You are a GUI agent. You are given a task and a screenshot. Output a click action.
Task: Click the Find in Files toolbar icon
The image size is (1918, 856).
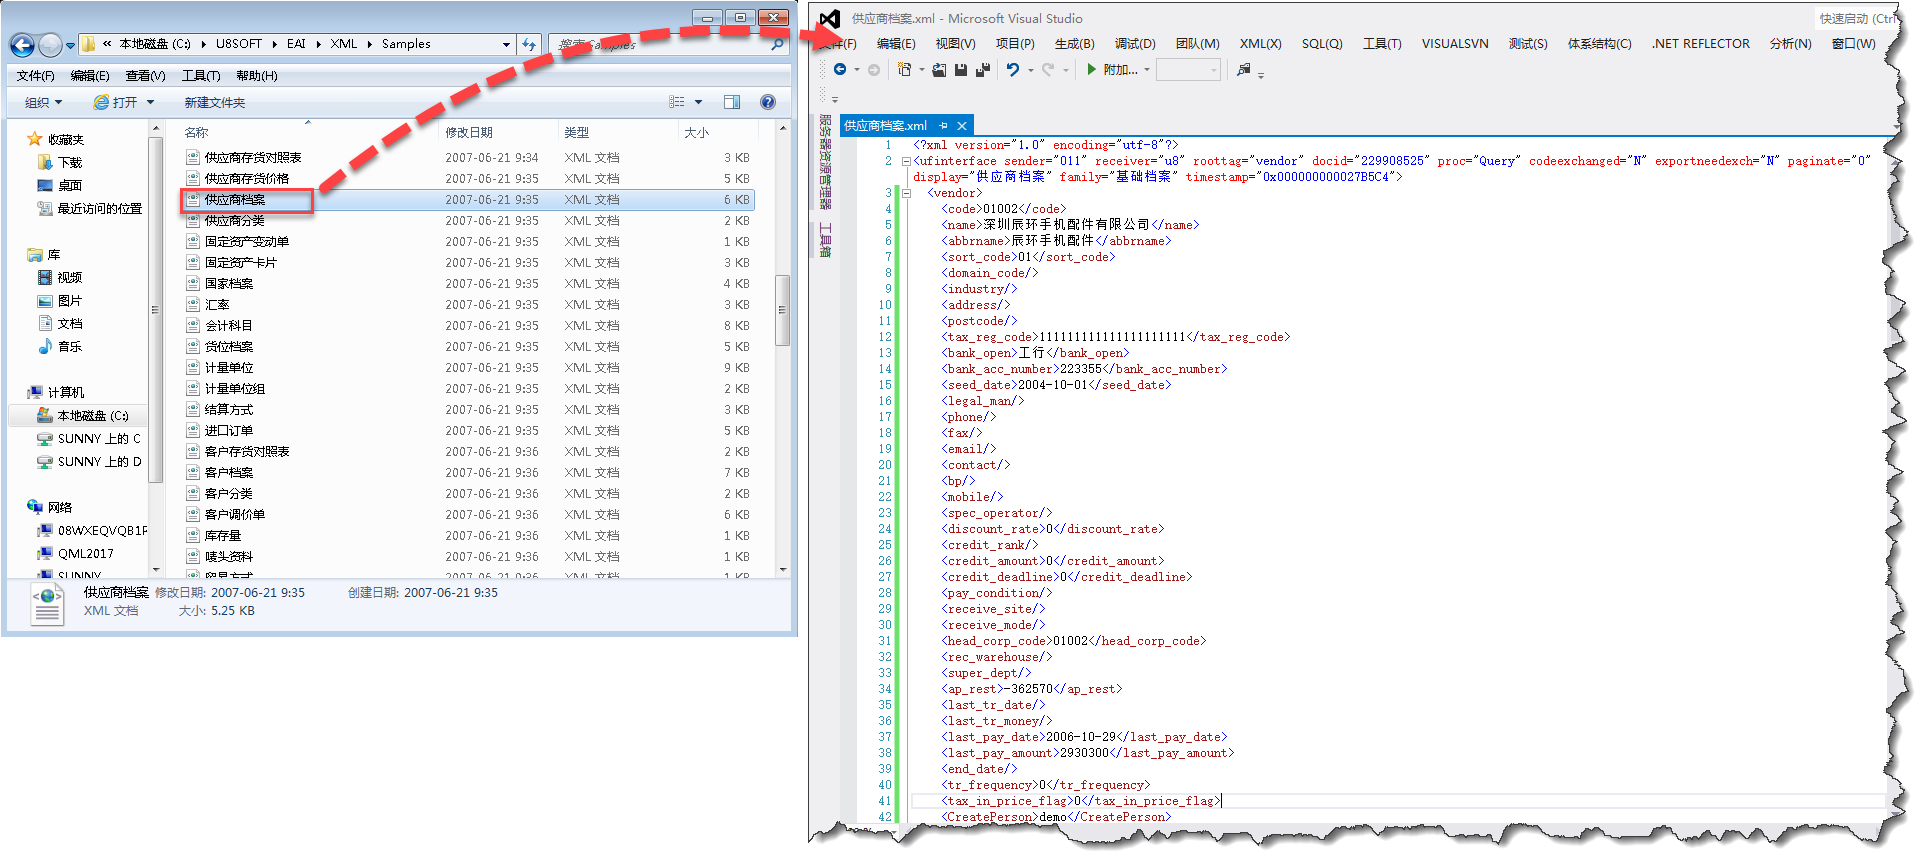1243,70
